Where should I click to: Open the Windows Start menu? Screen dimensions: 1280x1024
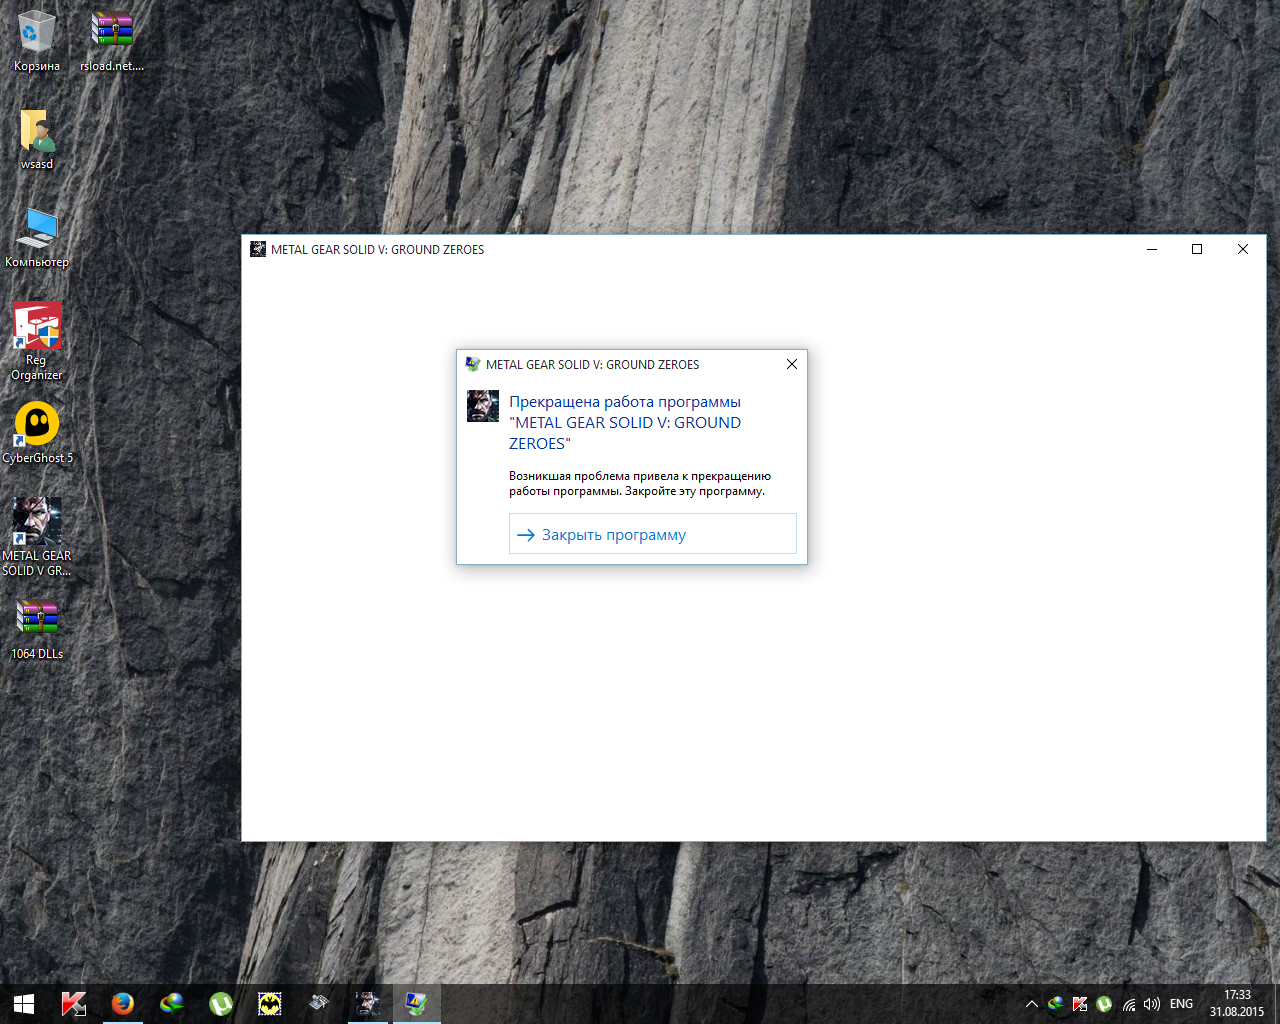pyautogui.click(x=24, y=1004)
